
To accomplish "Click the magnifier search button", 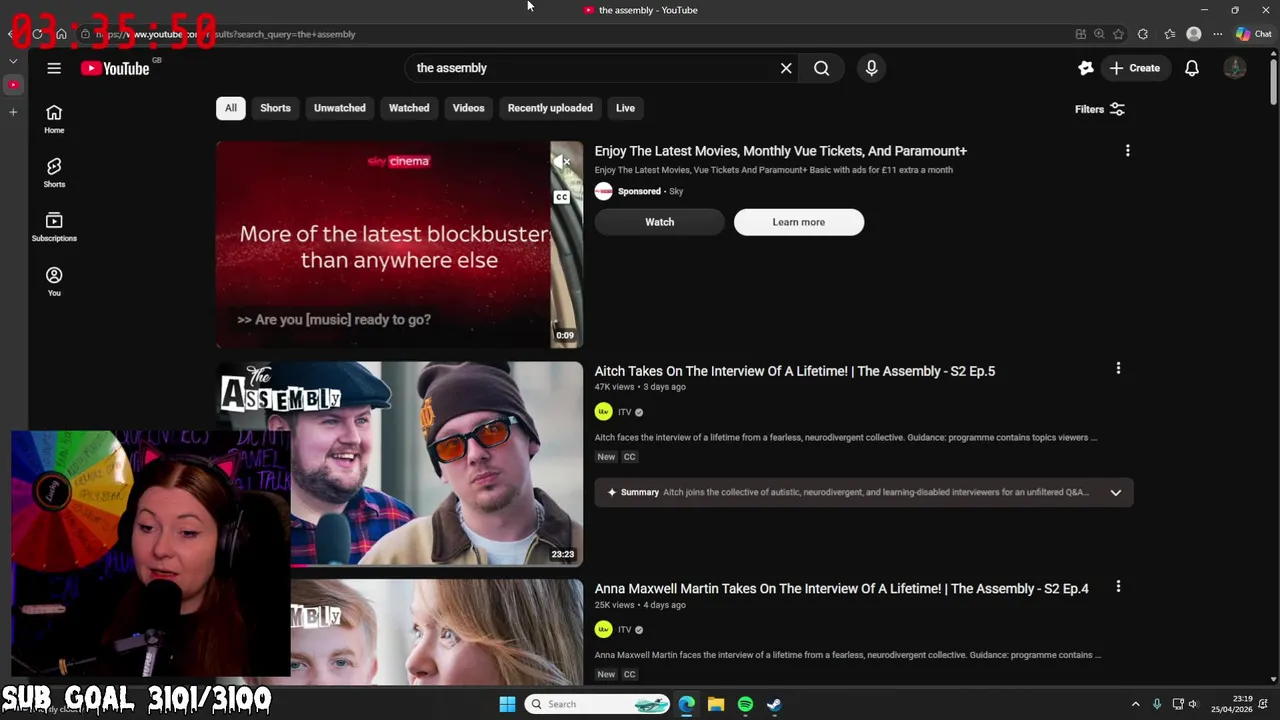I will point(821,68).
